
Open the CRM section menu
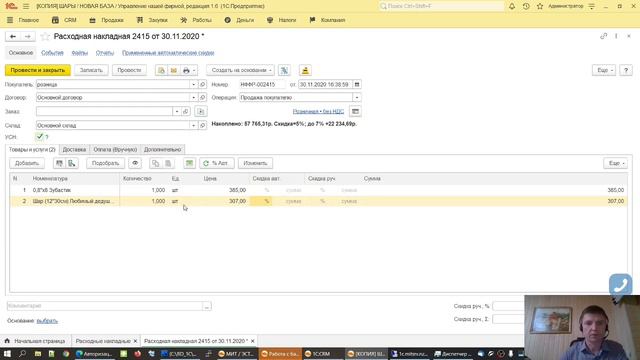point(64,20)
